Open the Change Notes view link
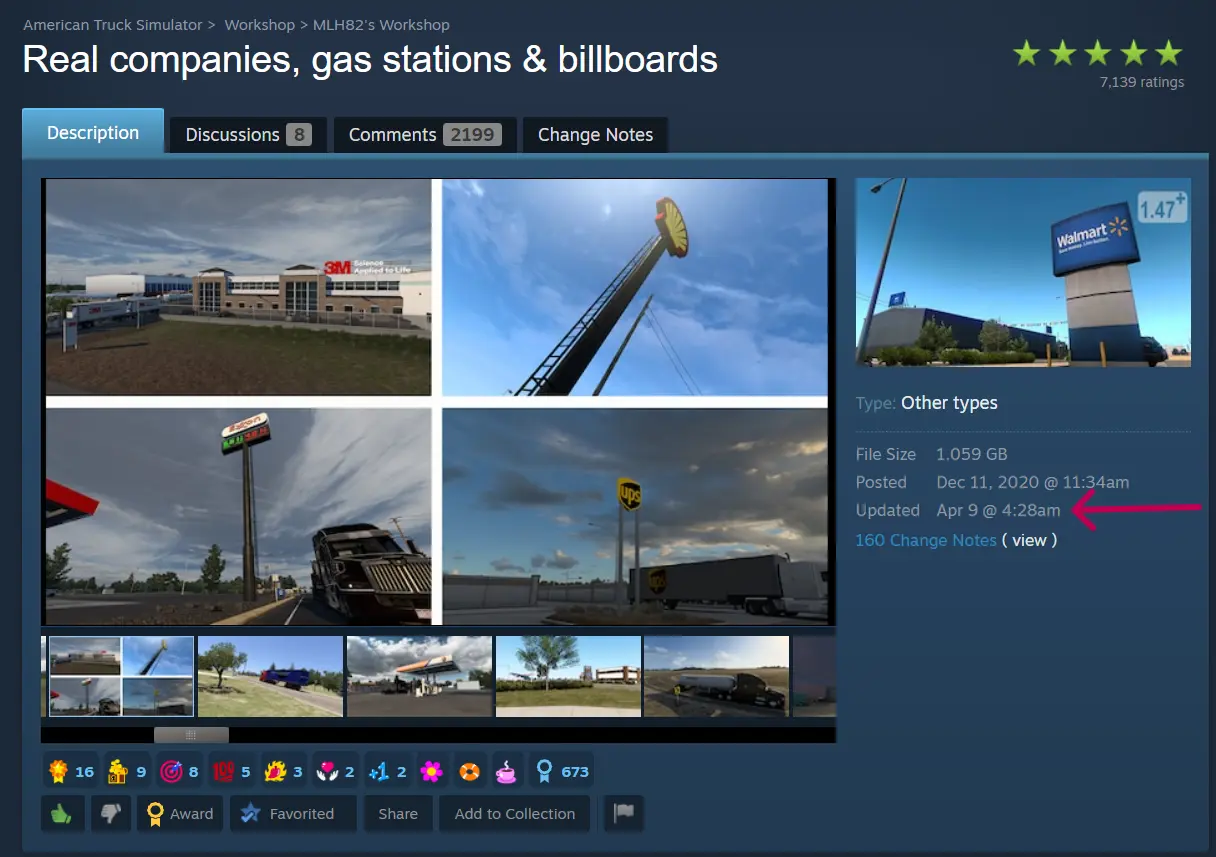Image resolution: width=1216 pixels, height=857 pixels. tap(1029, 540)
